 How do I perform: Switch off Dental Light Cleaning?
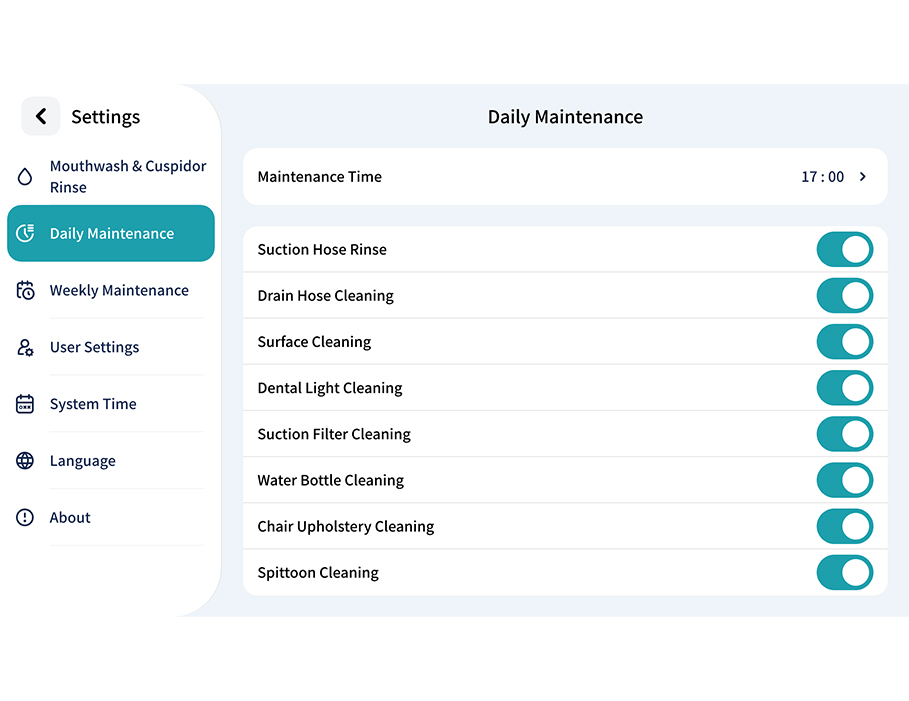(x=844, y=388)
